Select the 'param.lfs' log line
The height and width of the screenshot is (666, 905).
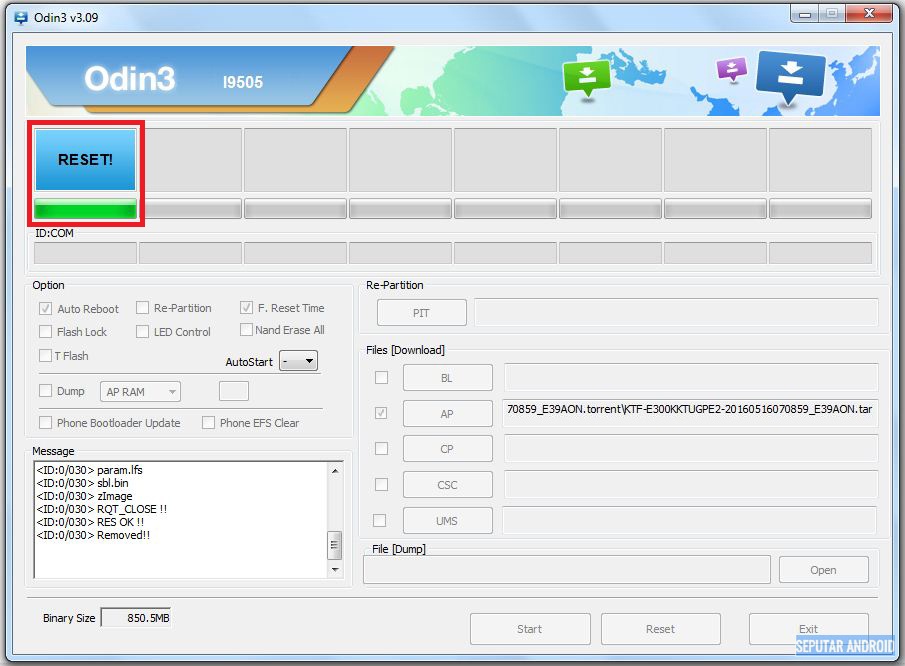89,470
